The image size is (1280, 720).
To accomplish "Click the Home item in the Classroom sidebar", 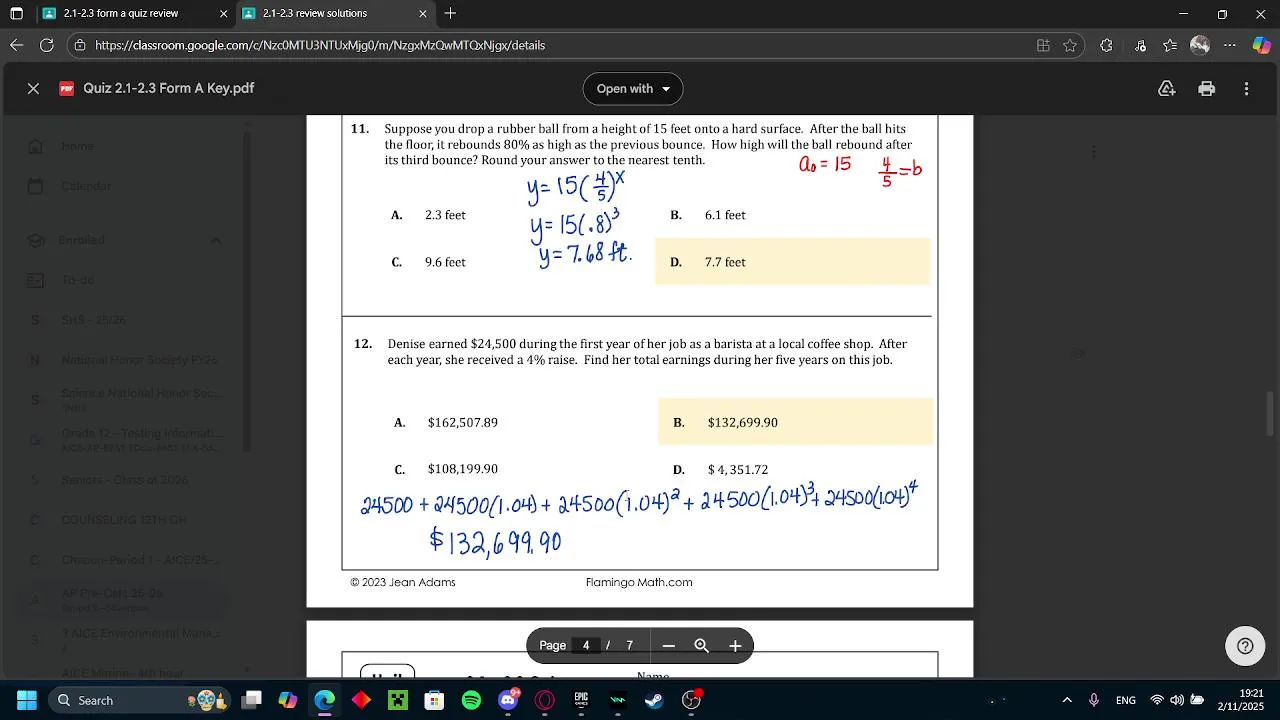I will (78, 146).
